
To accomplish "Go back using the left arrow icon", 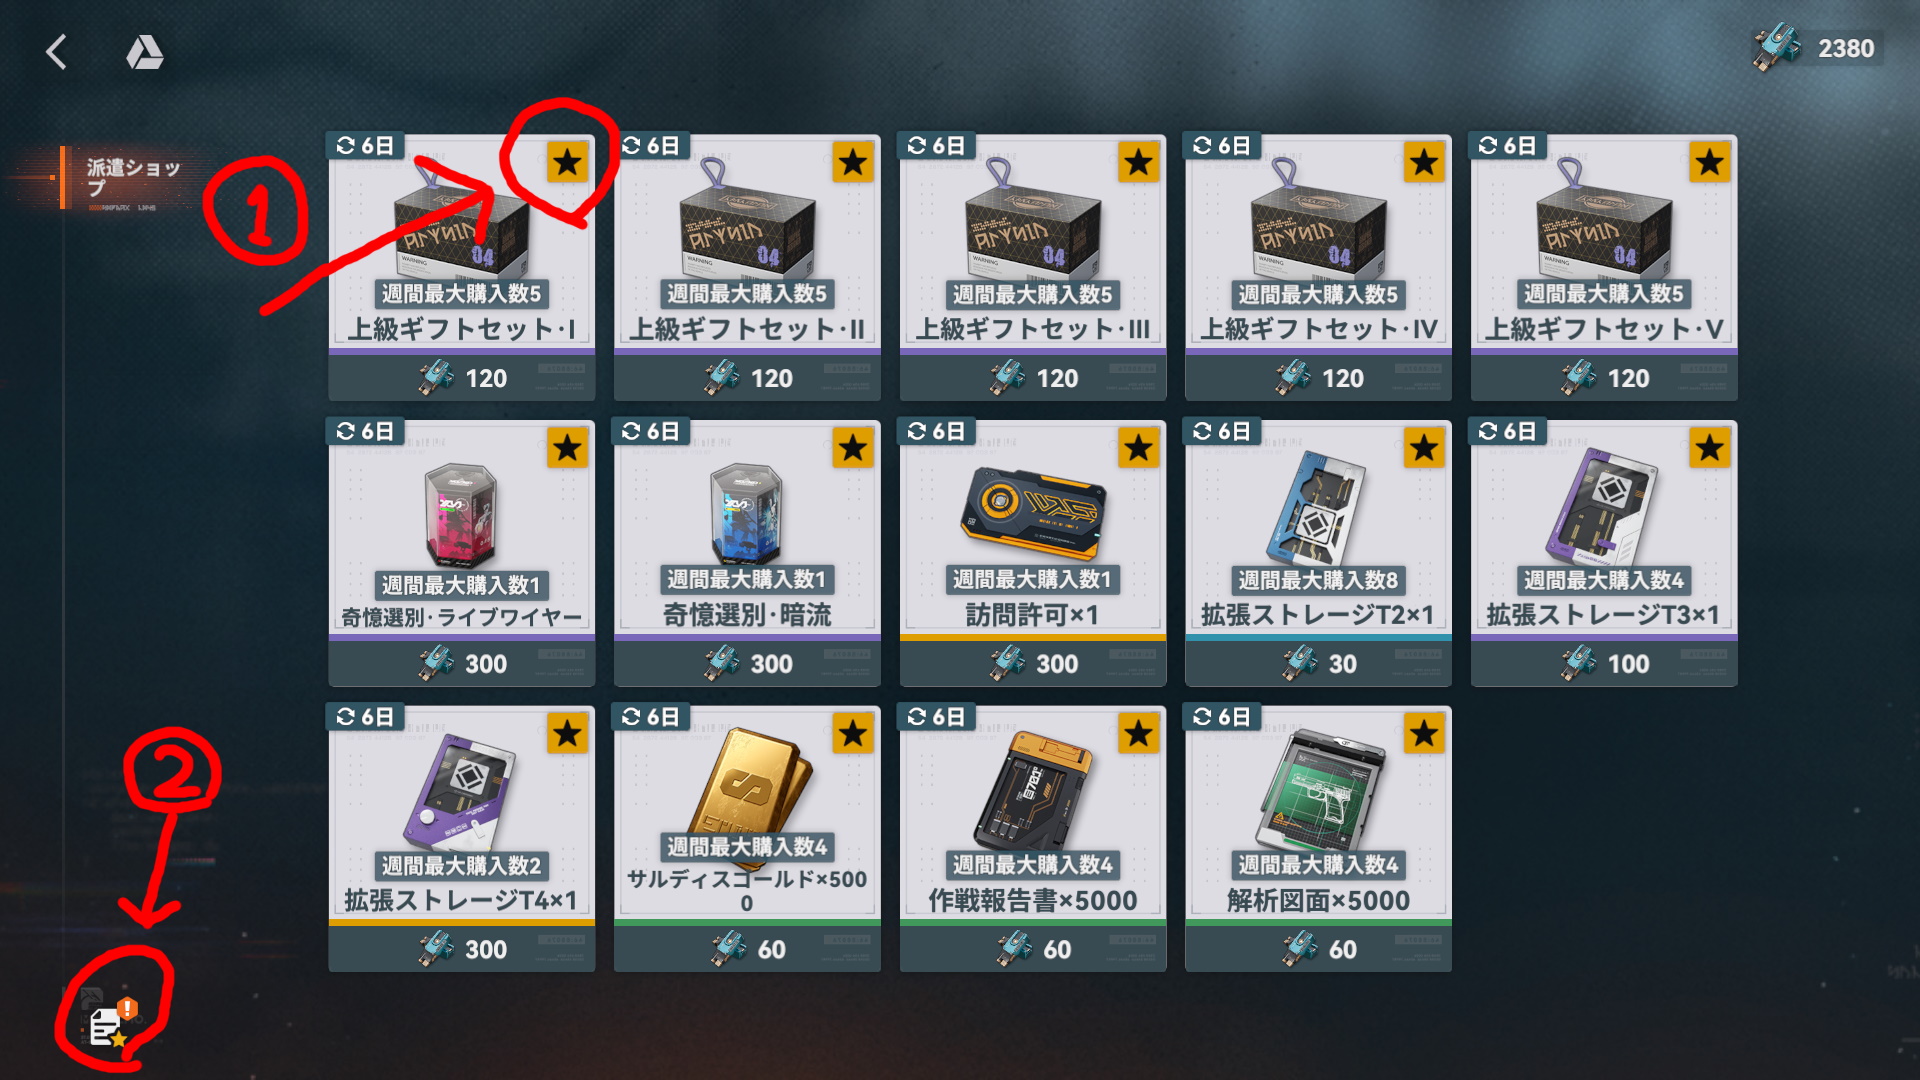I will (57, 52).
